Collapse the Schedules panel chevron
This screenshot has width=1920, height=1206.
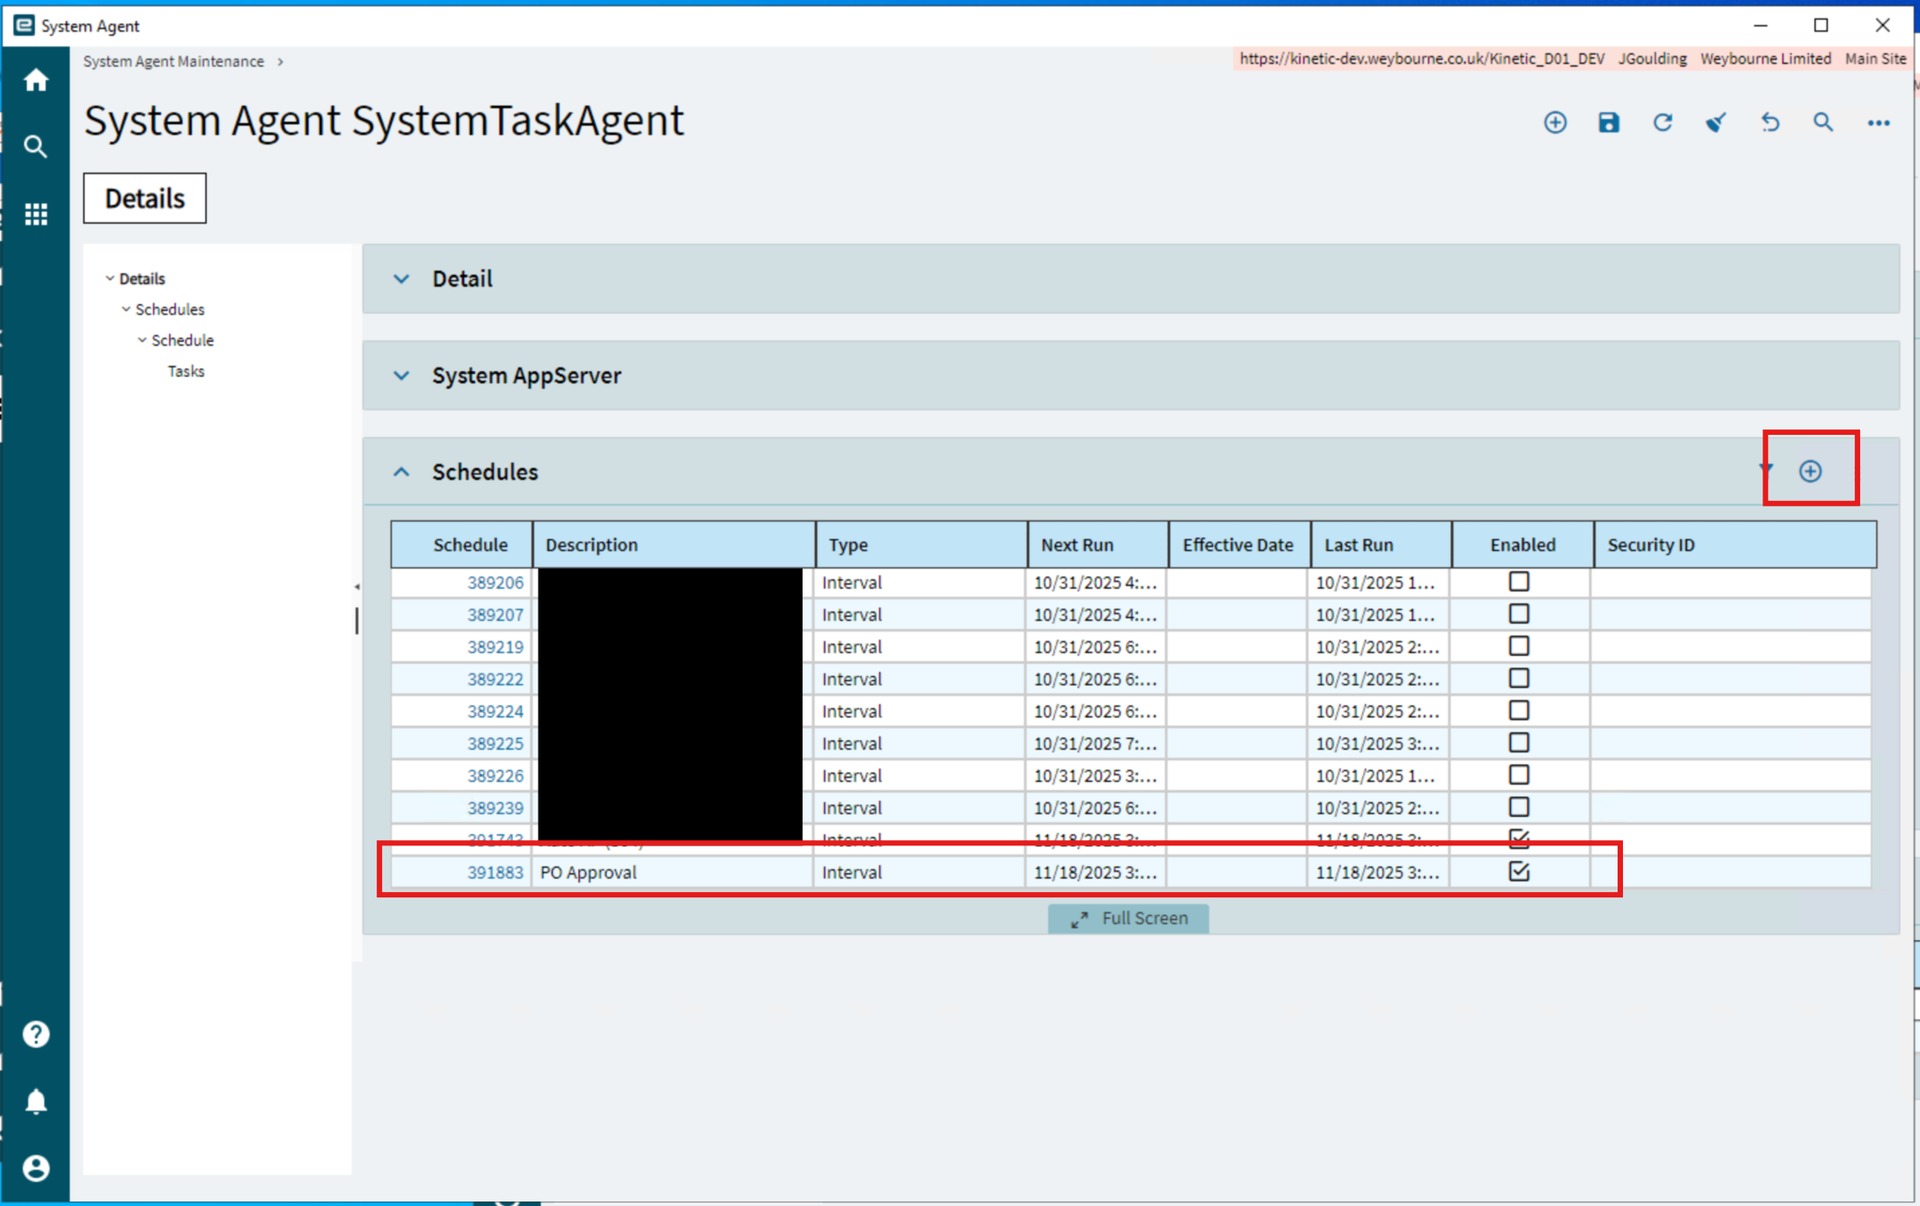click(401, 472)
